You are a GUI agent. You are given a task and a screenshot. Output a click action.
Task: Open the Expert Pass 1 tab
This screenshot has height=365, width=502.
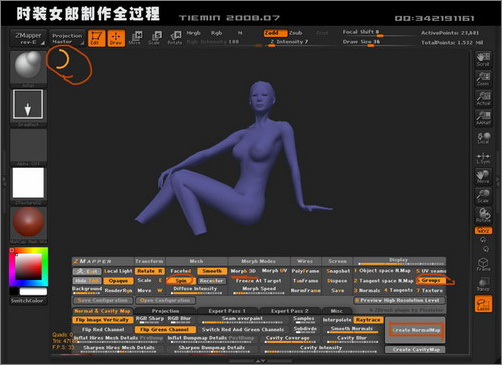click(227, 311)
